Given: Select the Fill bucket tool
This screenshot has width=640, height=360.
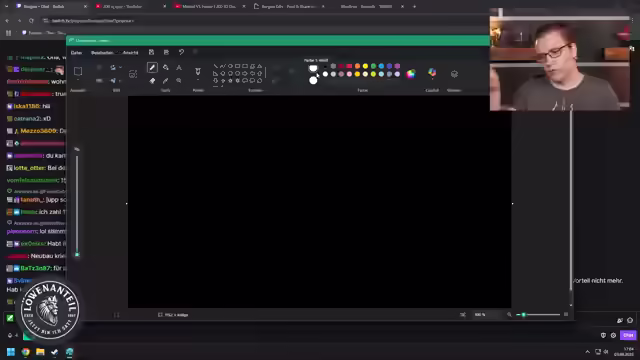Looking at the screenshot, I should coord(165,68).
